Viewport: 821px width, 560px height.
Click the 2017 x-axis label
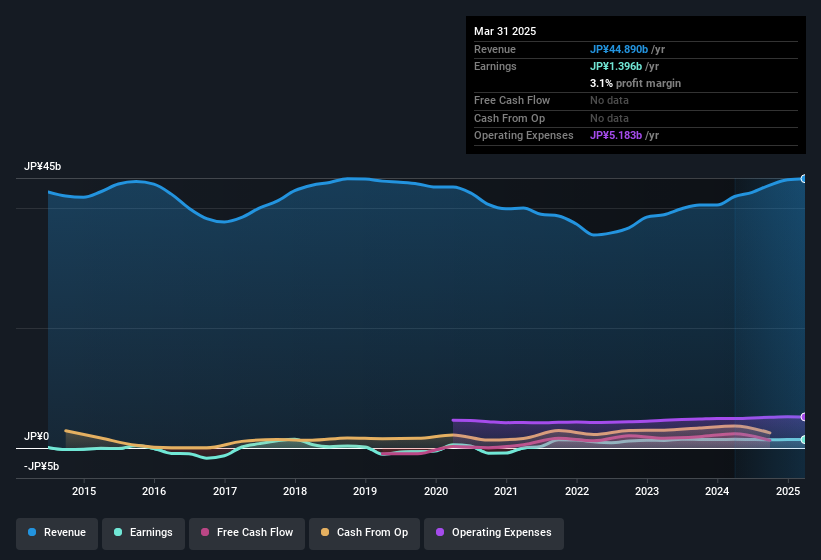tap(225, 491)
